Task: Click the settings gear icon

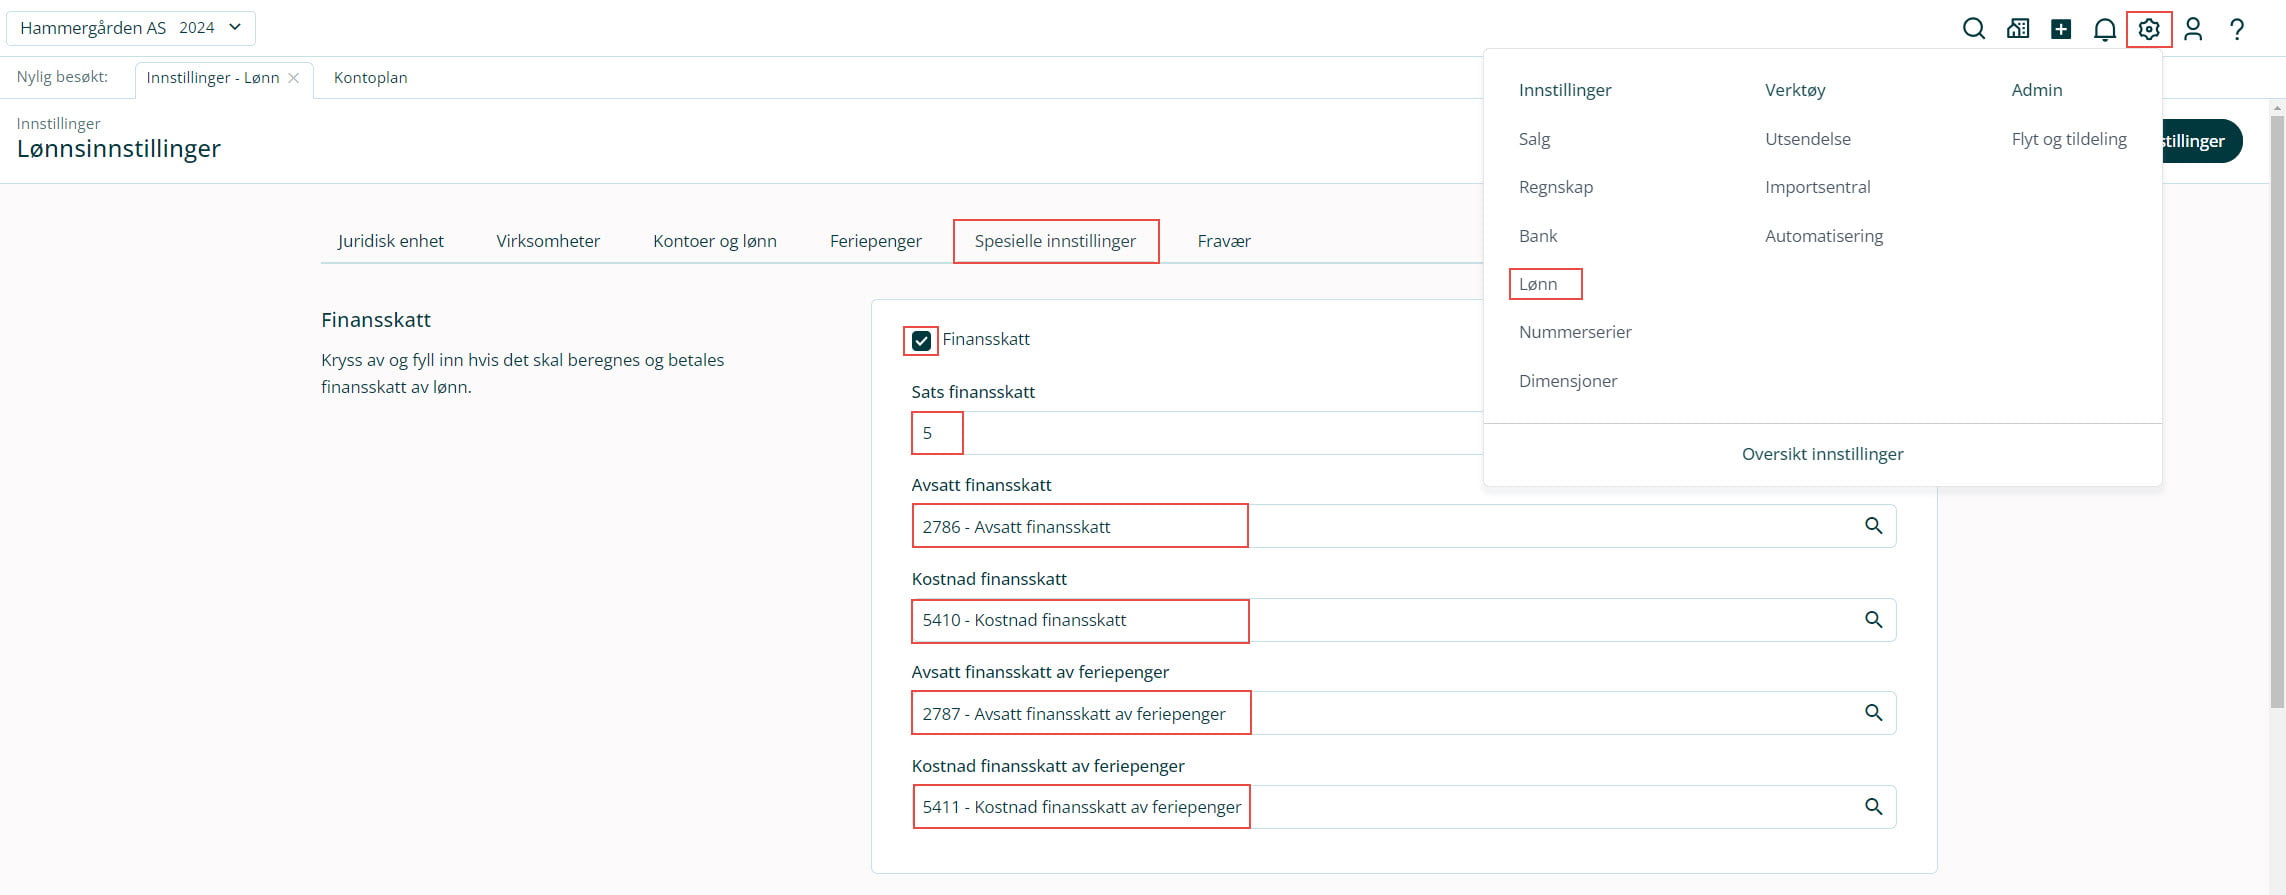Action: point(2149,29)
